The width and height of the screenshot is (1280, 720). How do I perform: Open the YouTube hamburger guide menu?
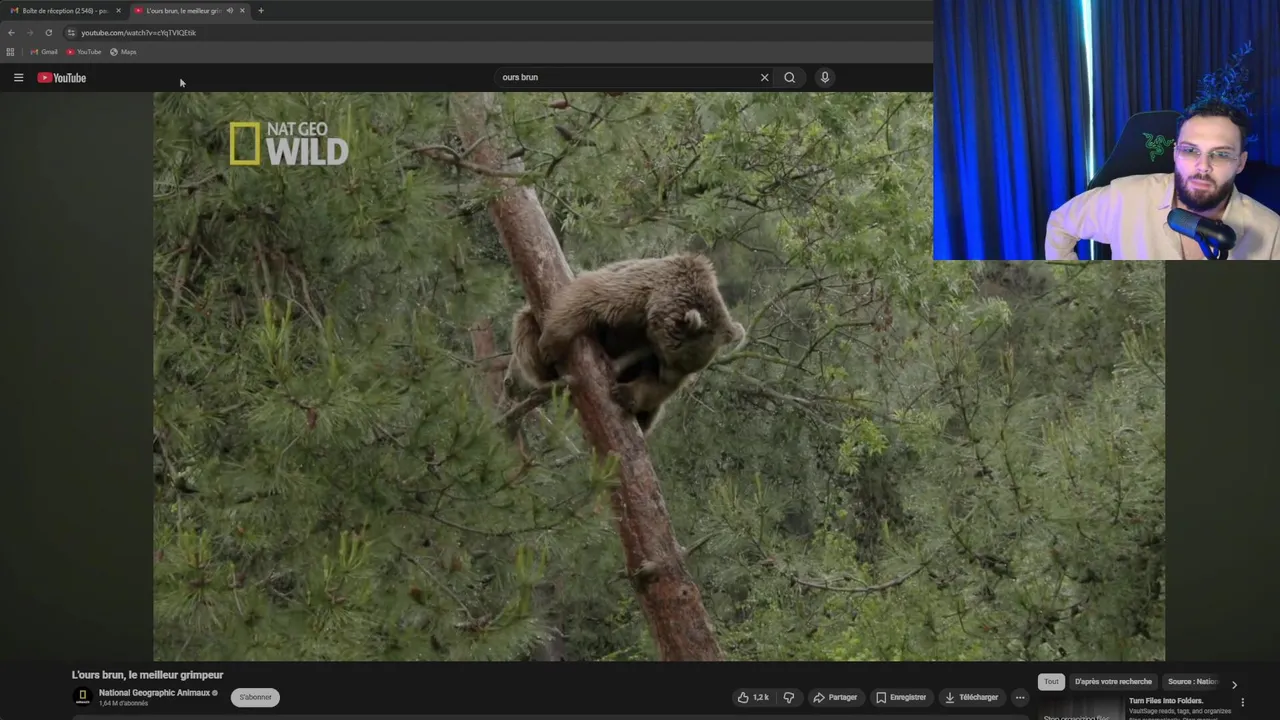pyautogui.click(x=18, y=78)
